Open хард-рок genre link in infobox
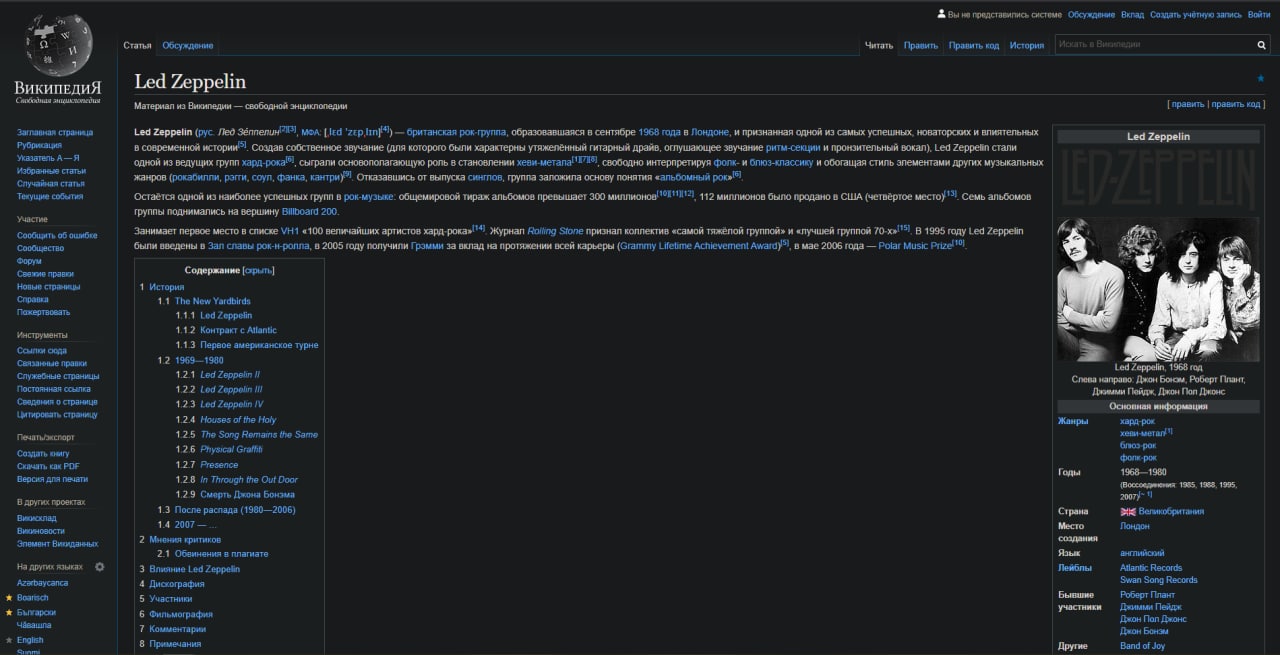1280x655 pixels. (x=1137, y=421)
